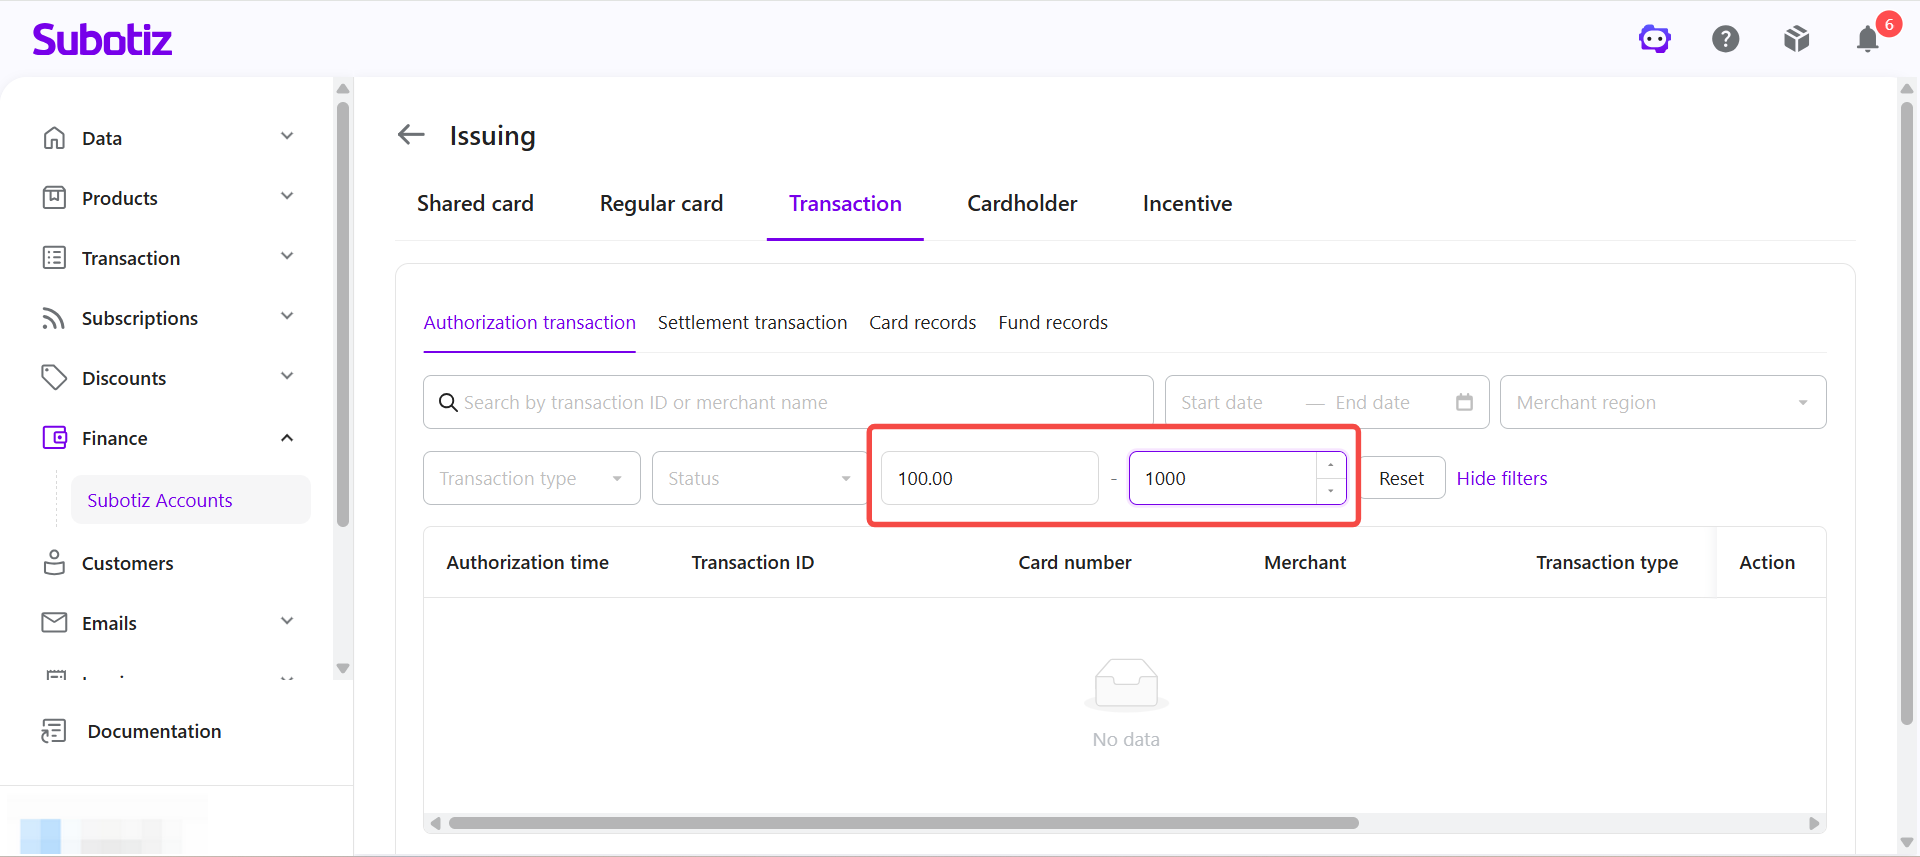Screen dimensions: 1920x857
Task: Open notifications bell icon
Action: (x=1868, y=39)
